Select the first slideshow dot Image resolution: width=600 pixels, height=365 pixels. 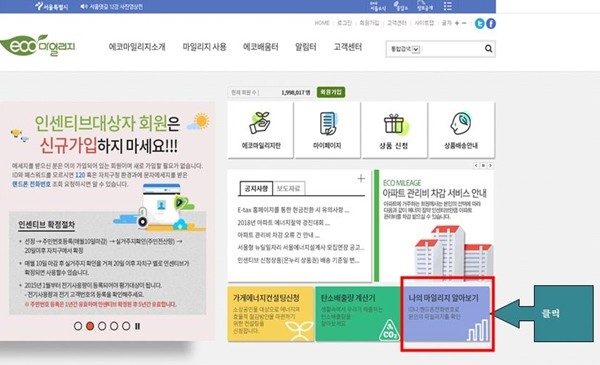(x=78, y=326)
